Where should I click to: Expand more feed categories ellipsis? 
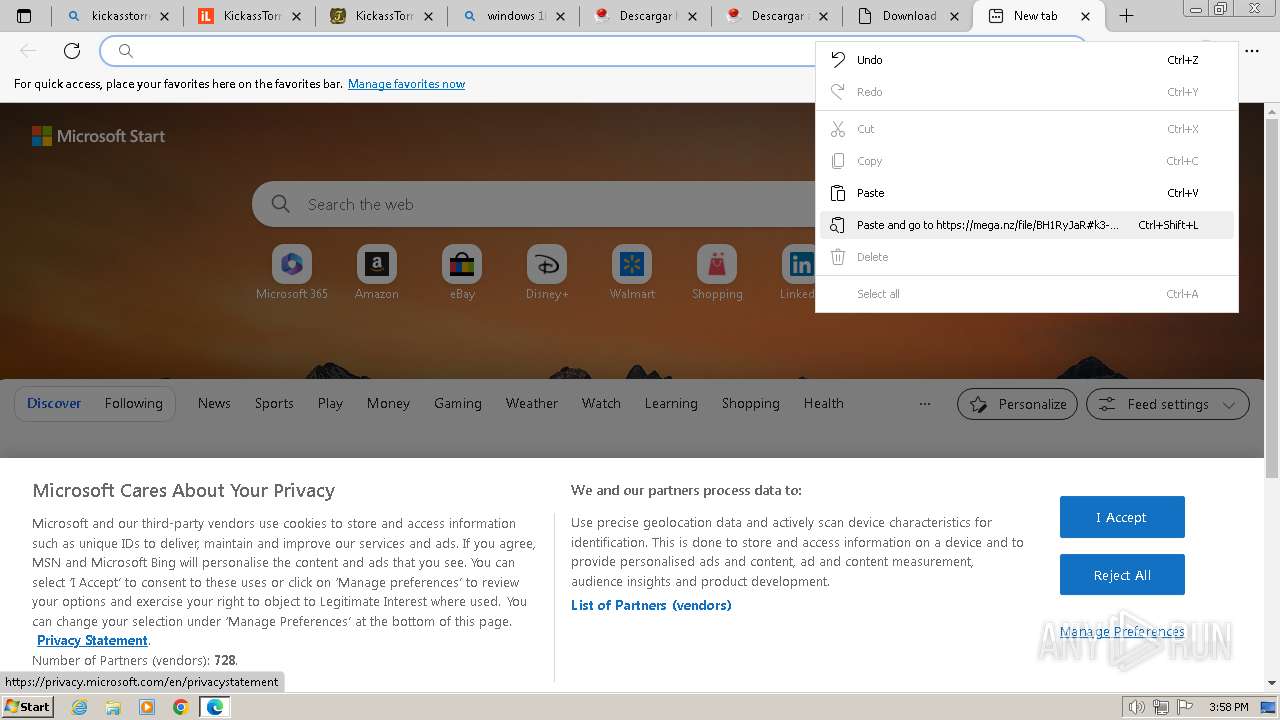[x=925, y=404]
